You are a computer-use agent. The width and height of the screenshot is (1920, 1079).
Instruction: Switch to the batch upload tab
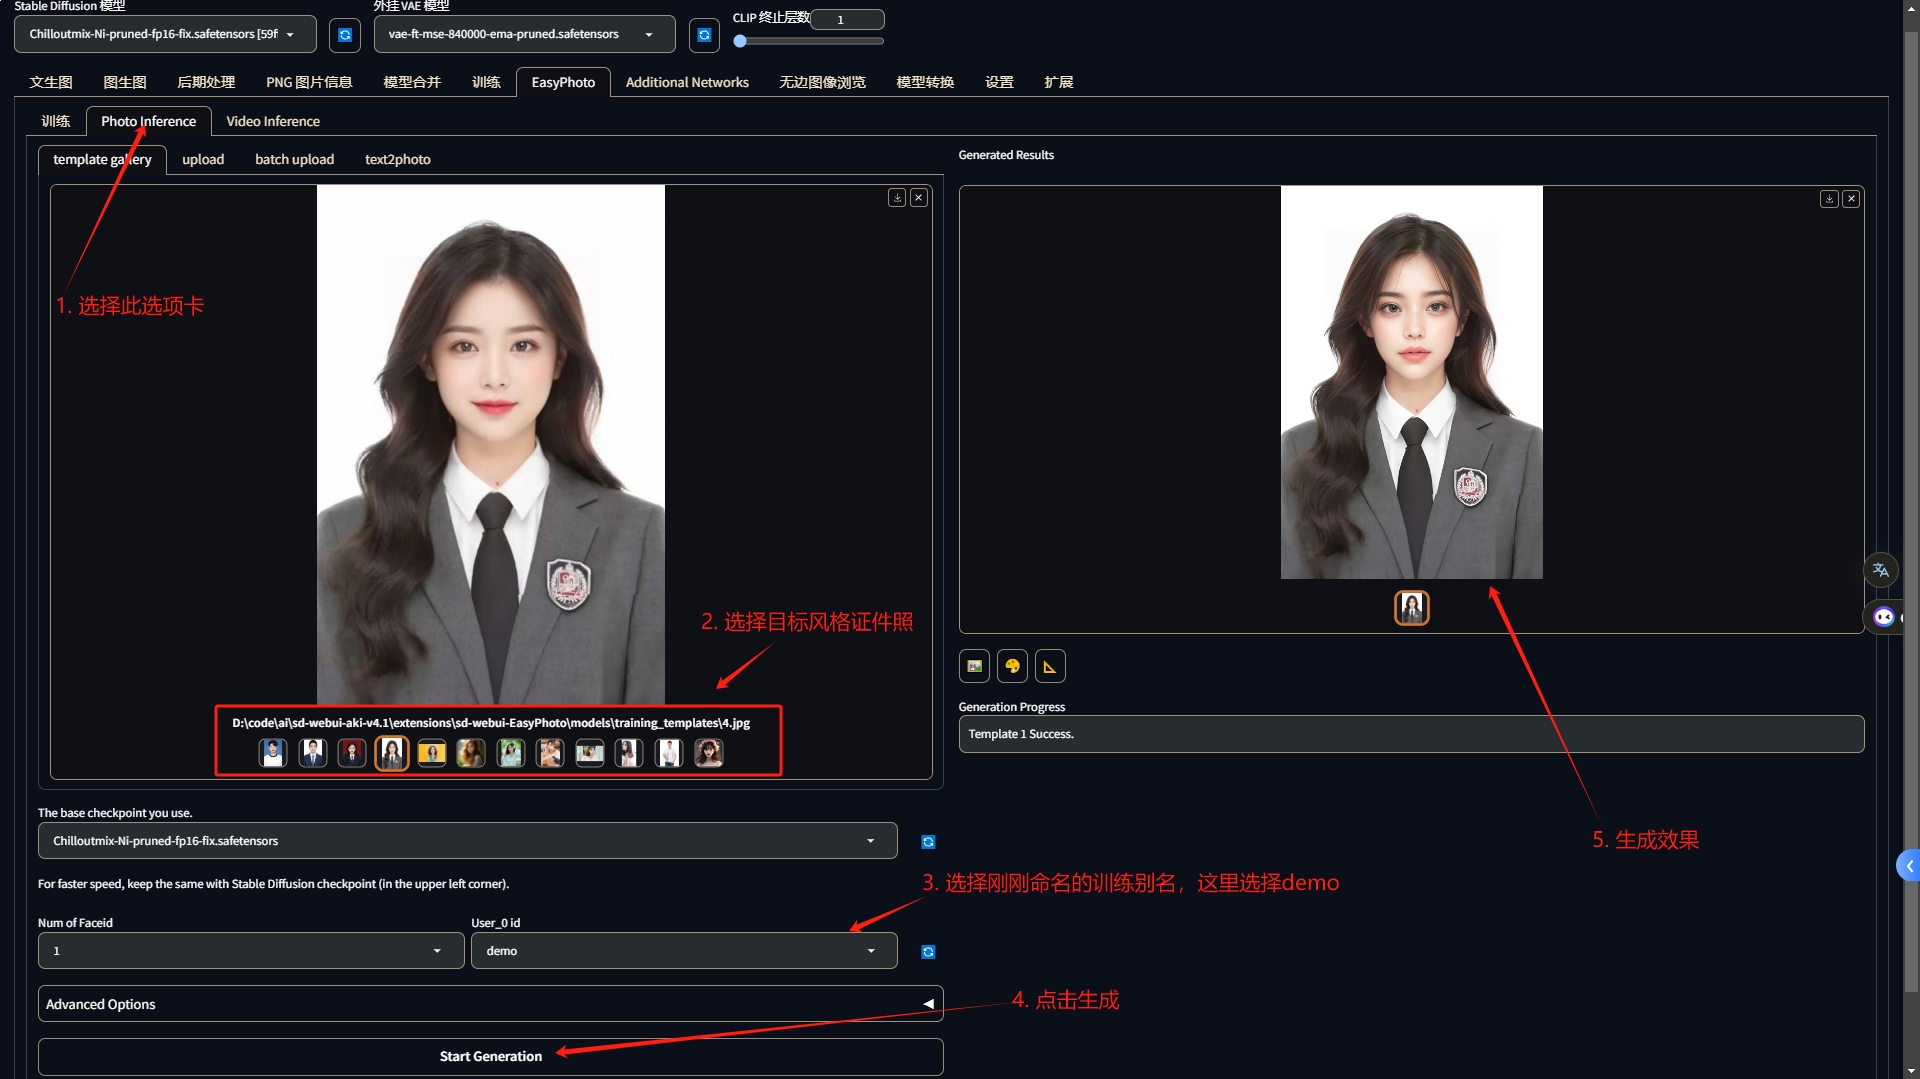(294, 159)
